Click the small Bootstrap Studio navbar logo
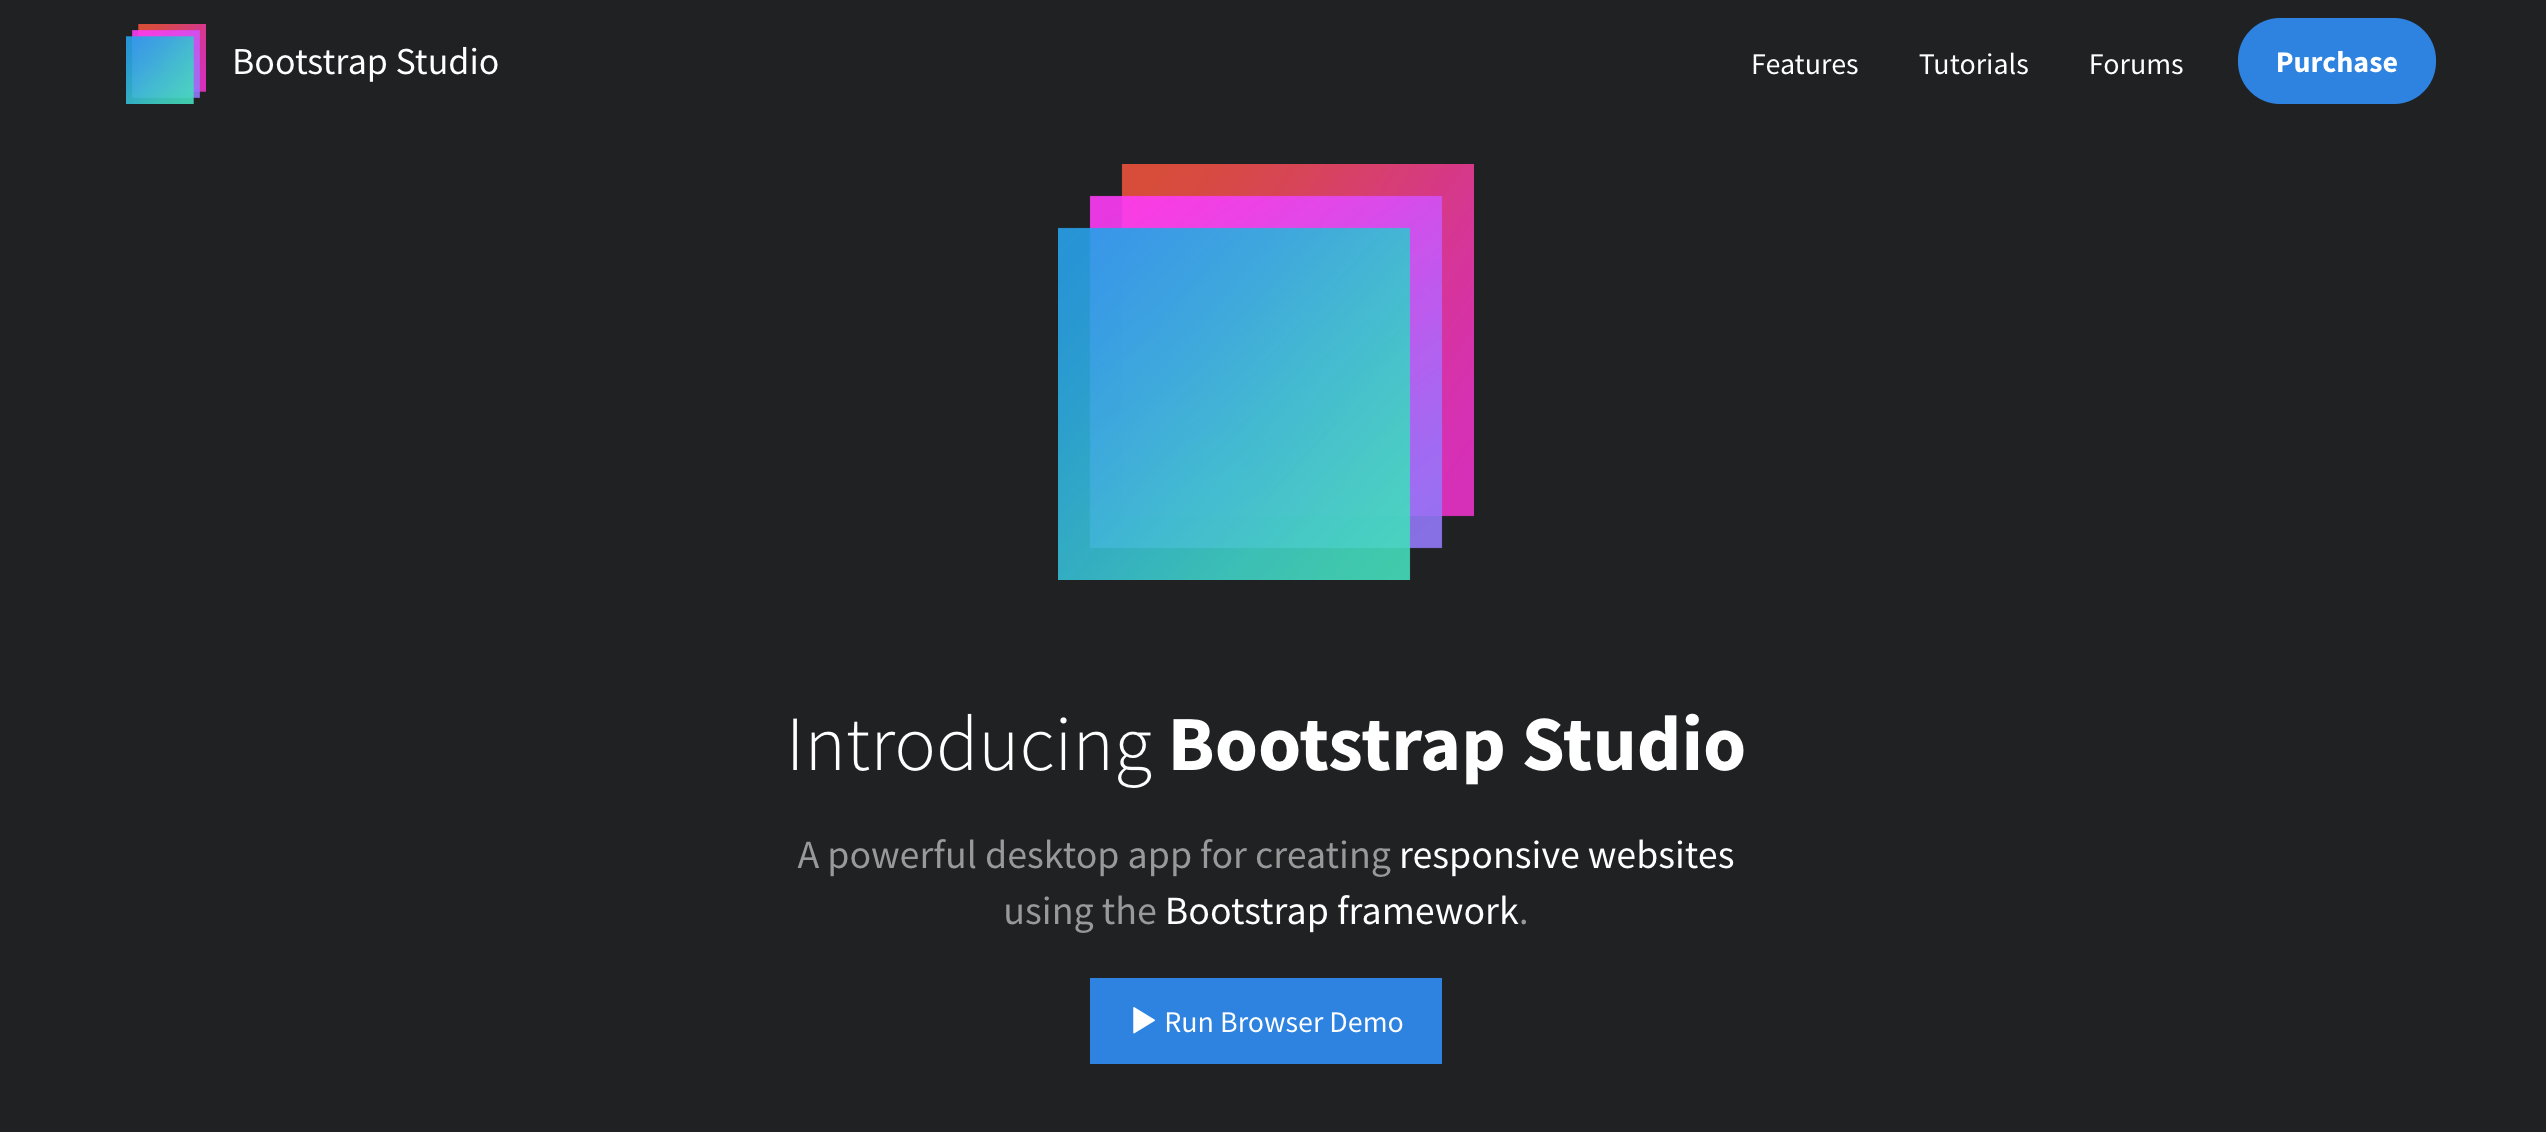The image size is (2546, 1132). point(165,63)
